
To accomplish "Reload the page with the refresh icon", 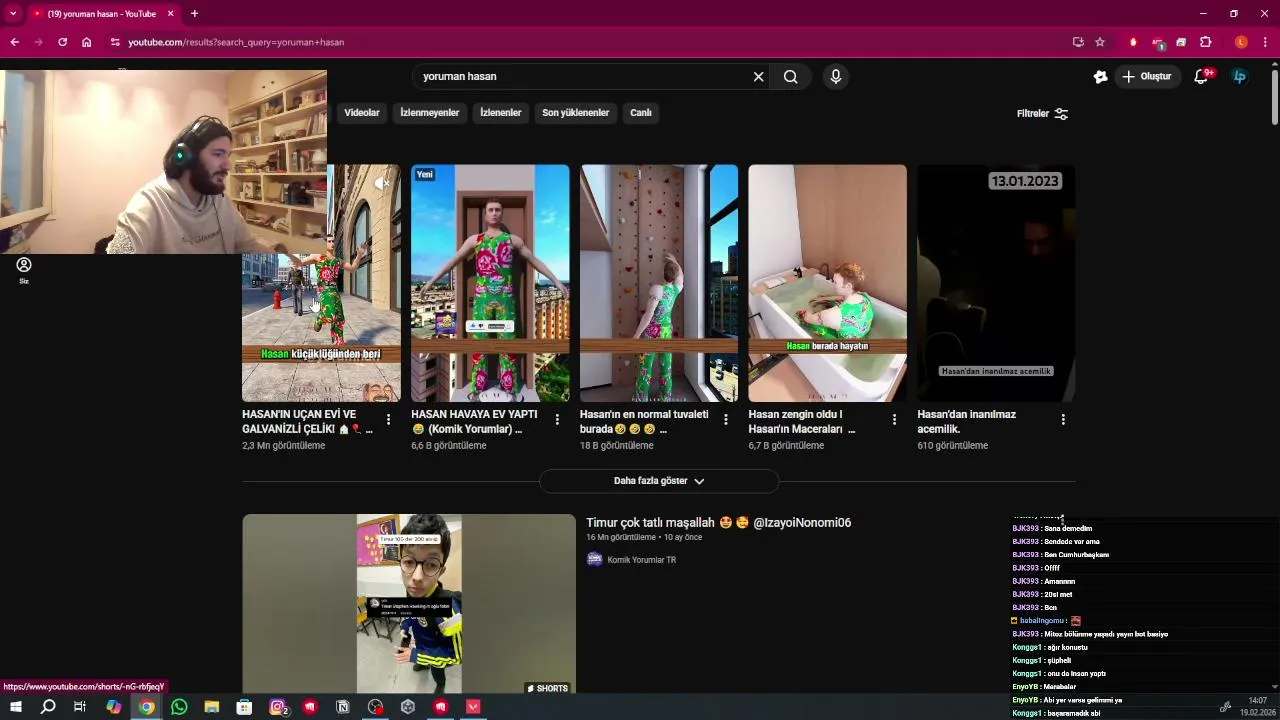I will tap(62, 42).
